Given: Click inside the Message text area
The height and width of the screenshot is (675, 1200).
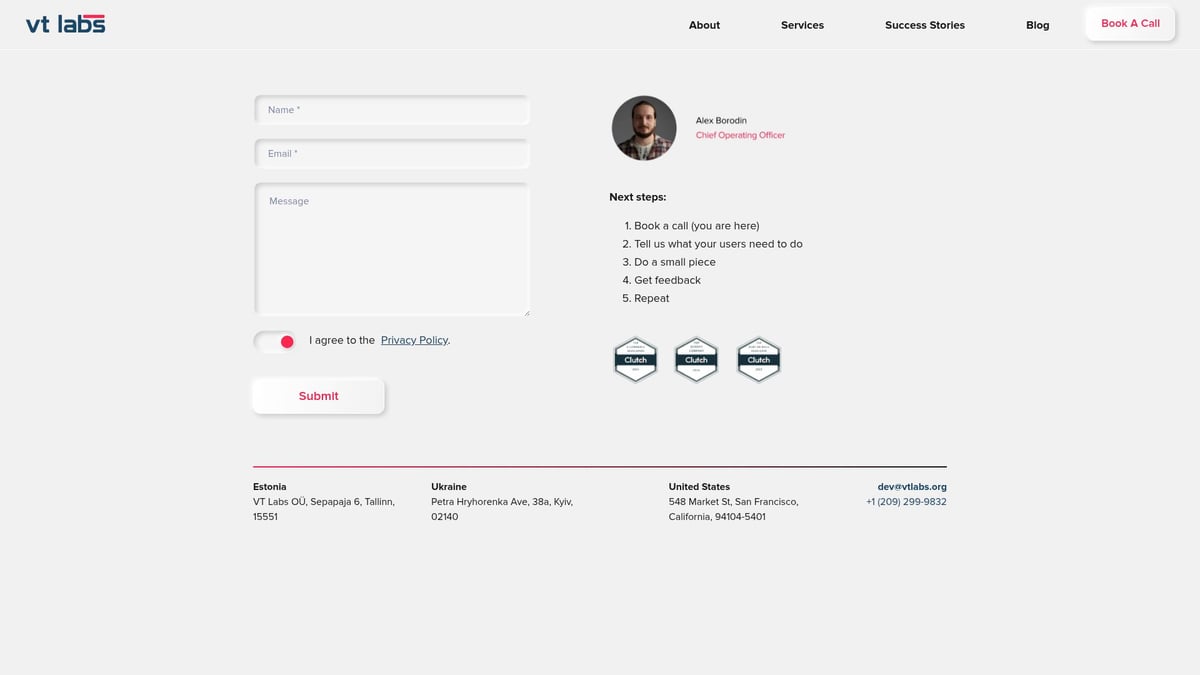Looking at the screenshot, I should 392,248.
